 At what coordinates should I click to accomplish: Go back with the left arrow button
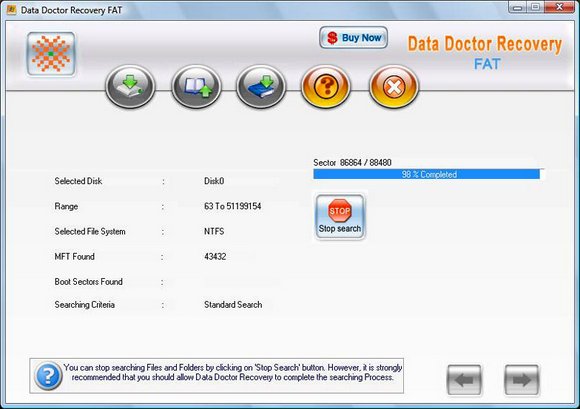pyautogui.click(x=464, y=380)
